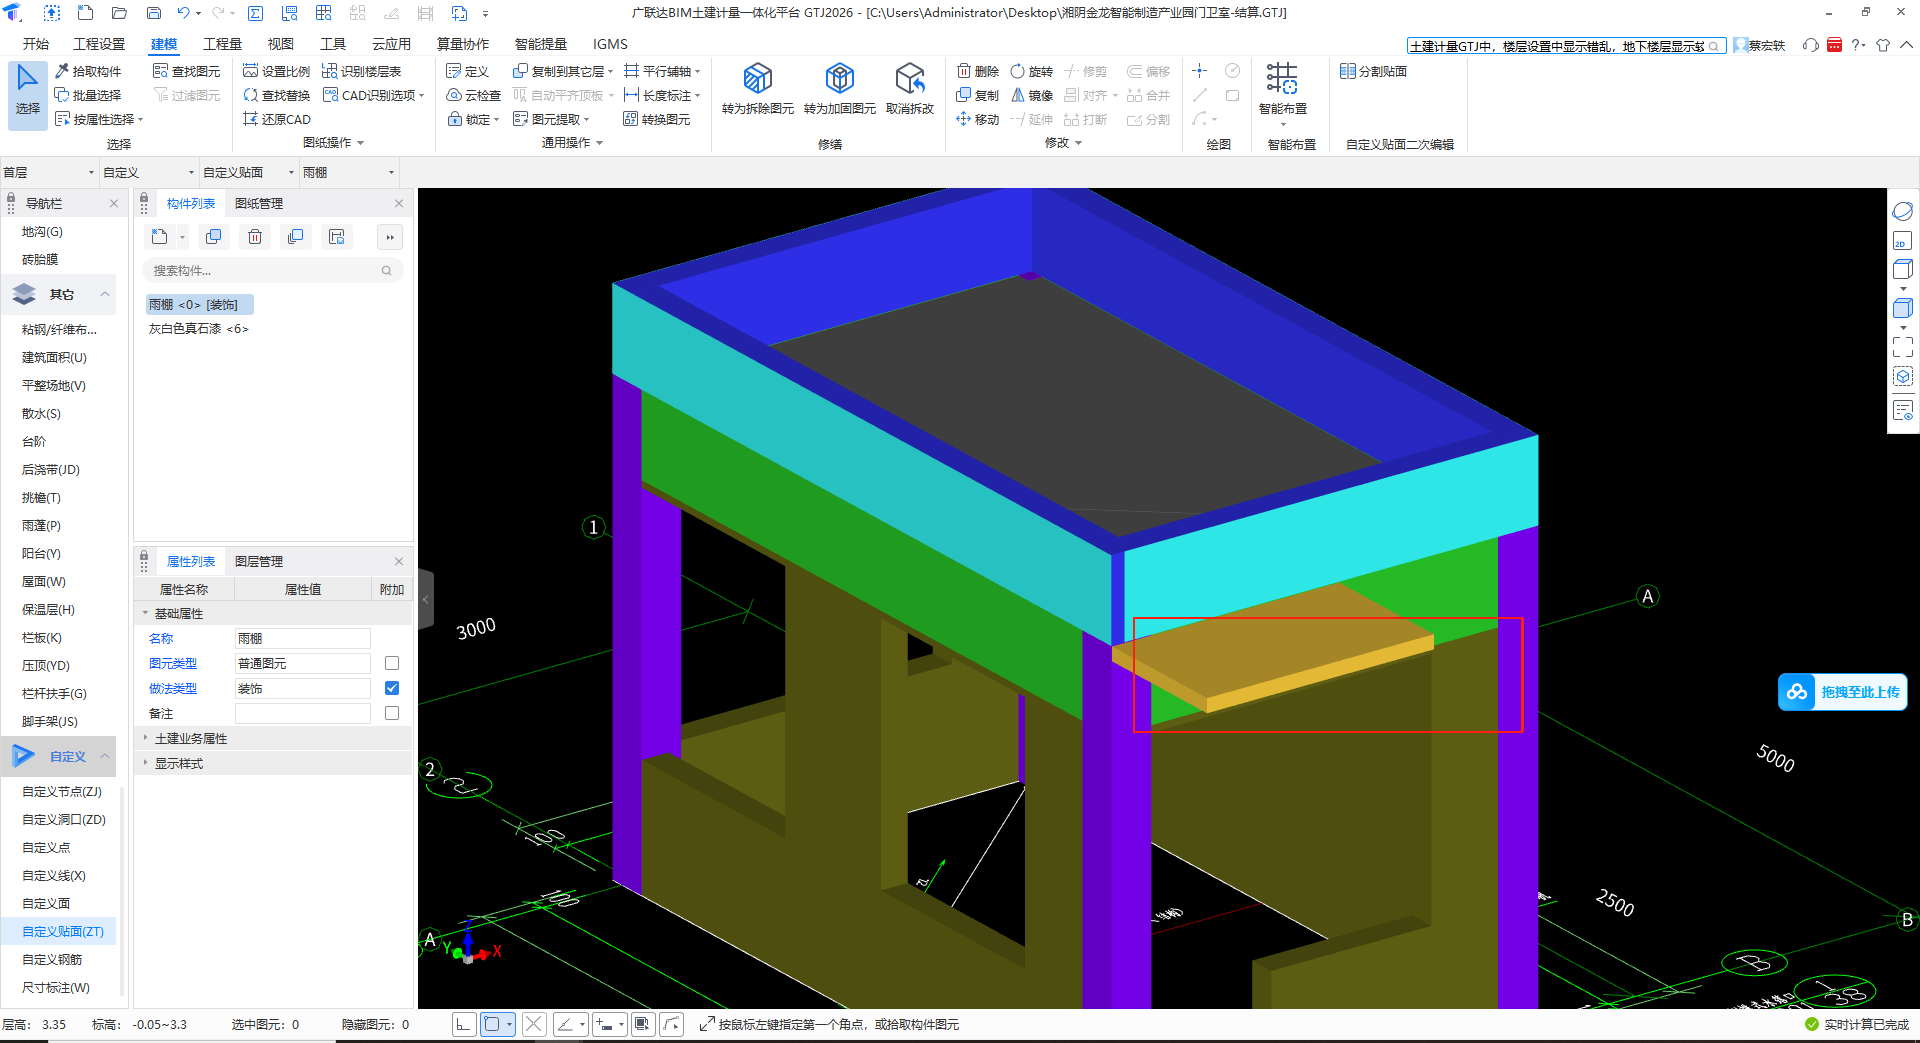Viewport: 1920px width, 1043px height.
Task: Open 视图 ribbon tab
Action: click(281, 44)
